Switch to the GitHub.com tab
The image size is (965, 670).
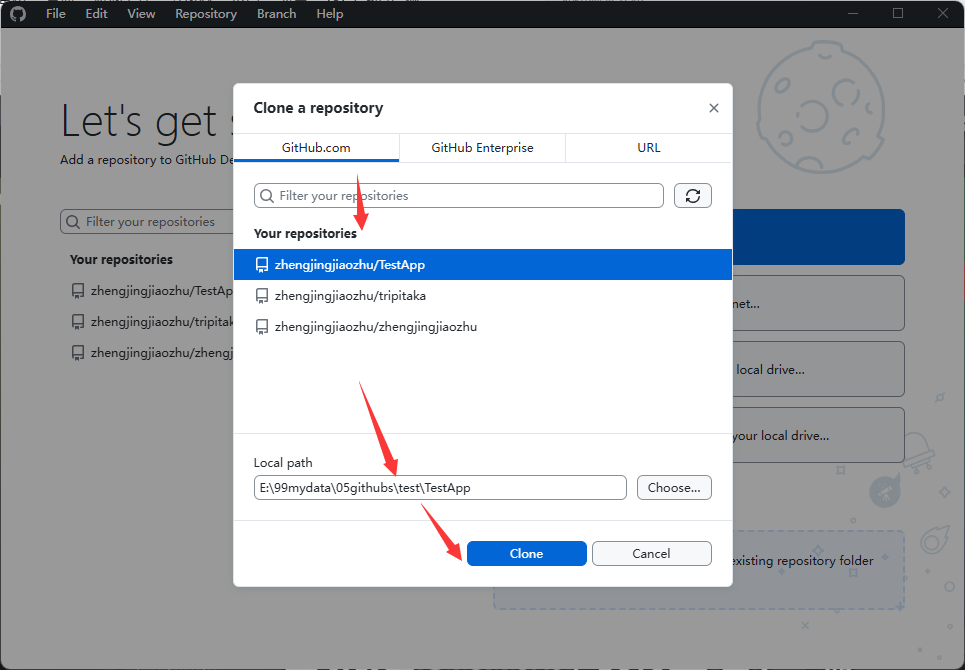(x=316, y=148)
